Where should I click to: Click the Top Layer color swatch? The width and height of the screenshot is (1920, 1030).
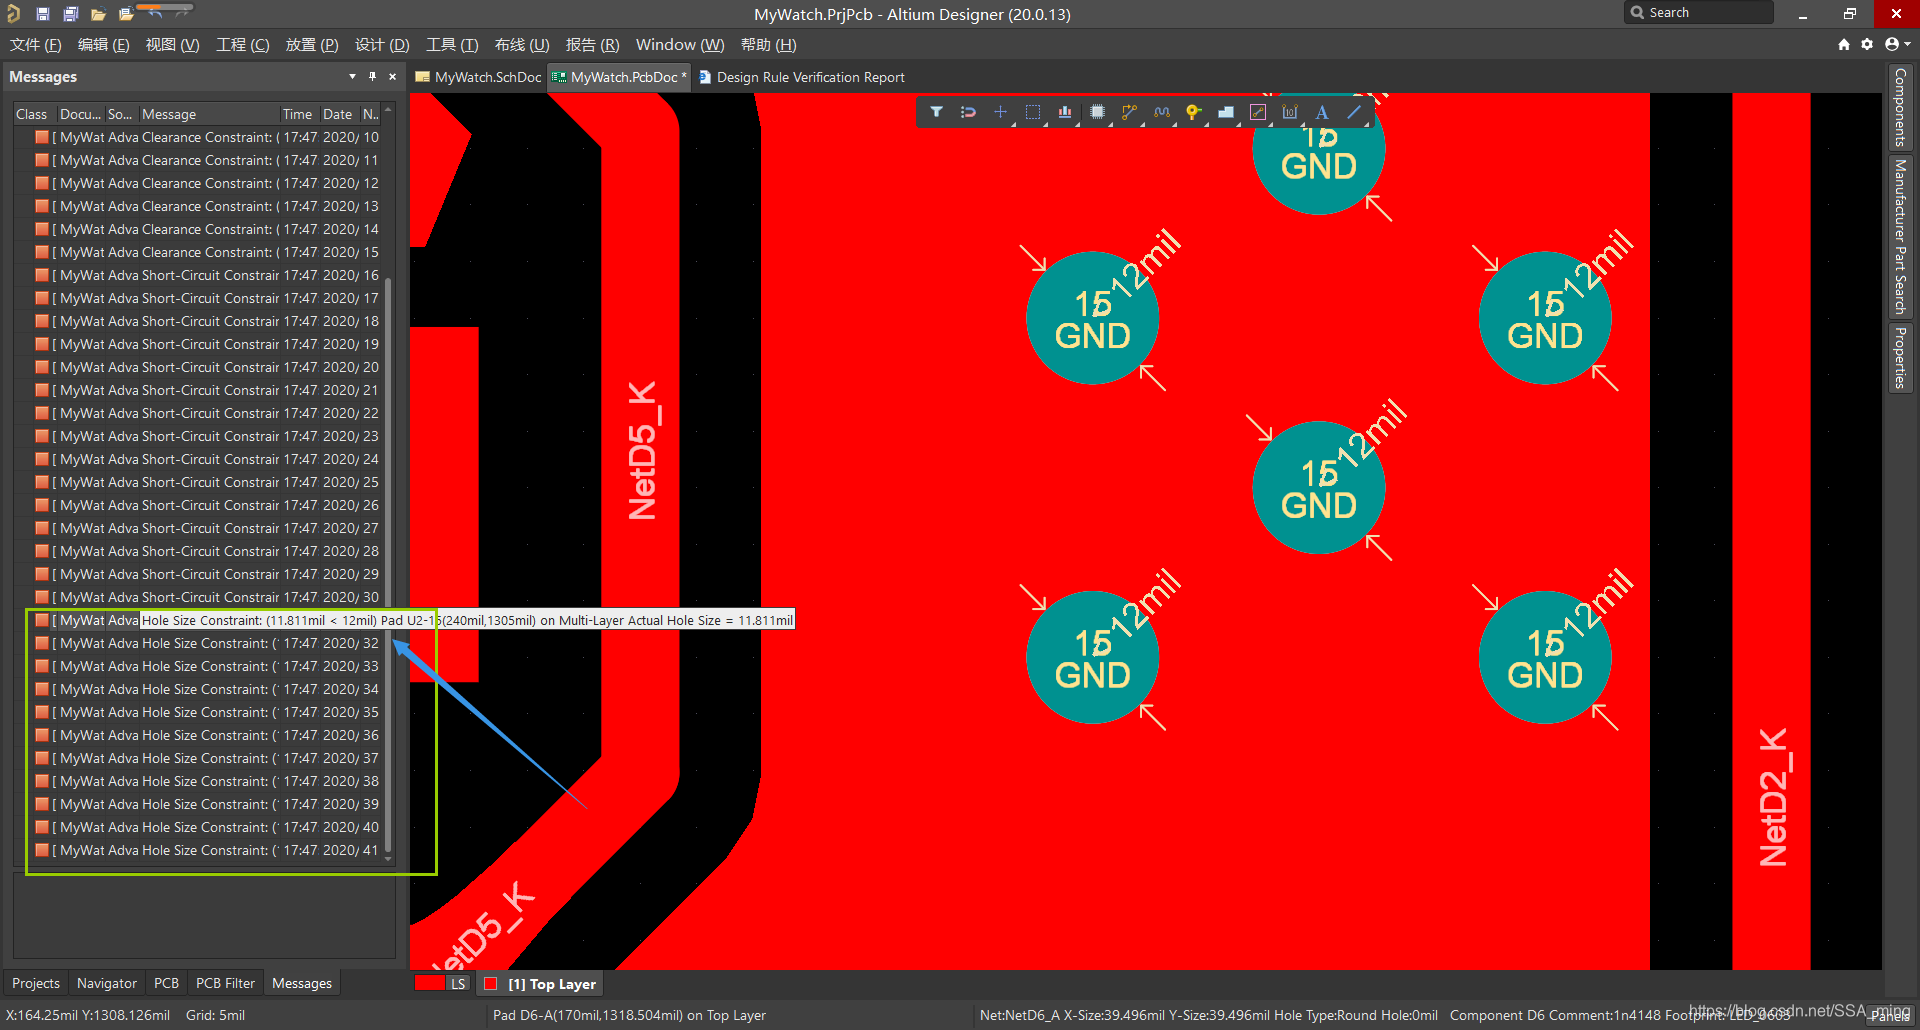491,984
